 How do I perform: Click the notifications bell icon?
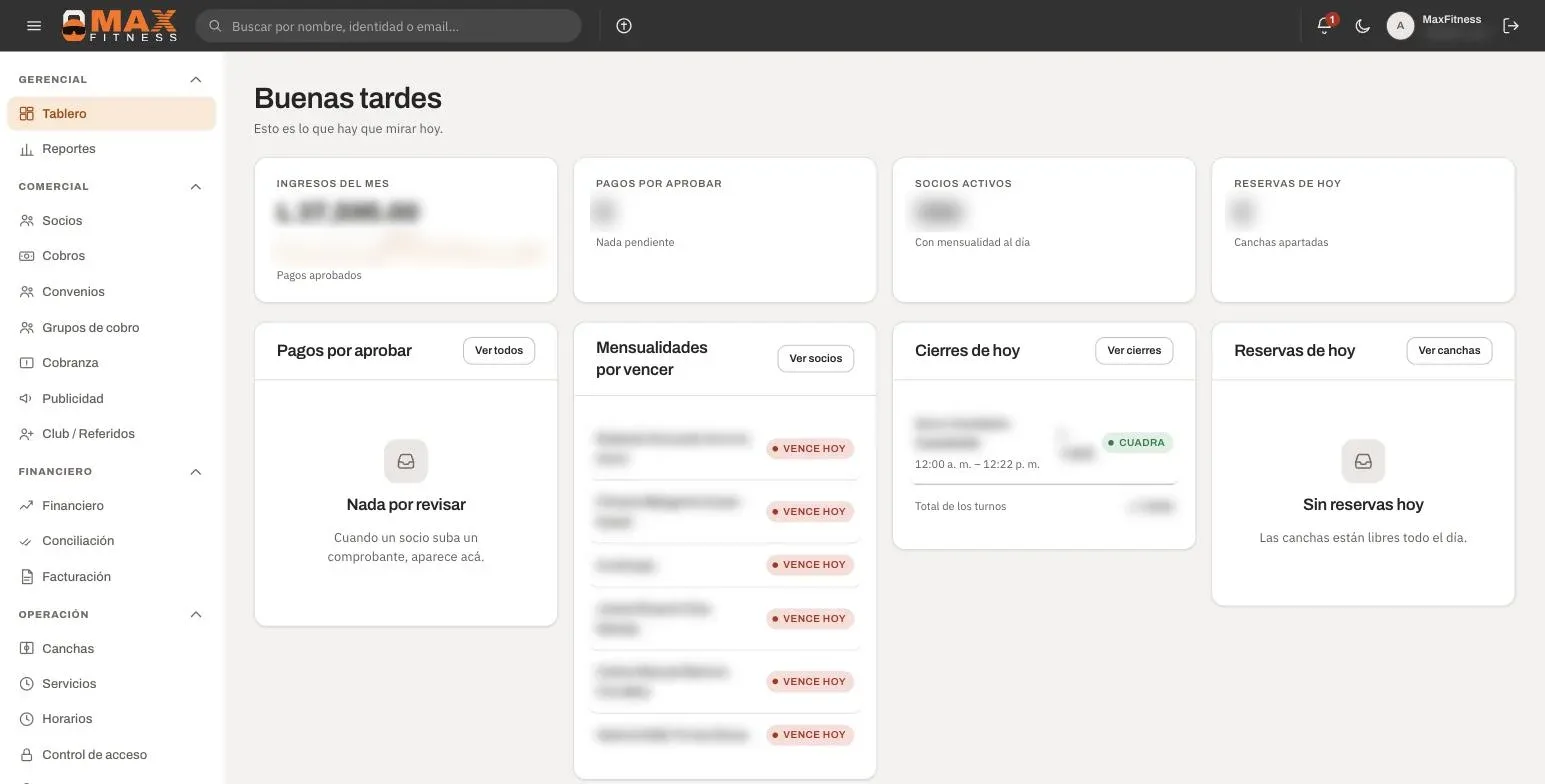tap(1324, 26)
